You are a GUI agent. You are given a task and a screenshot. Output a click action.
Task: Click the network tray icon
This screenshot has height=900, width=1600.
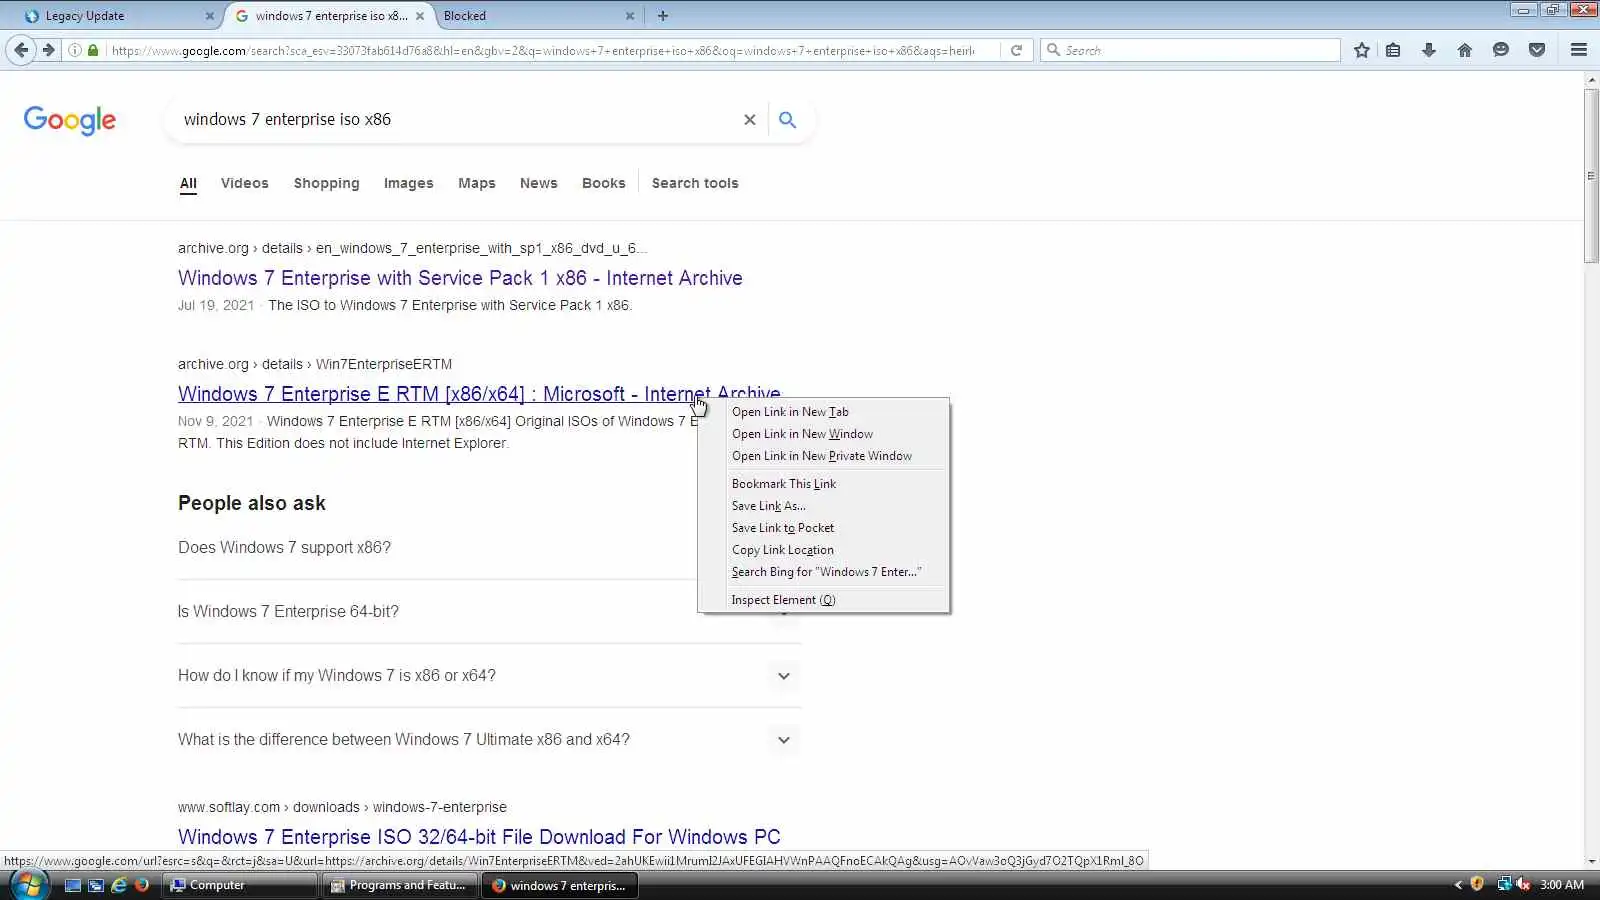tap(1504, 884)
